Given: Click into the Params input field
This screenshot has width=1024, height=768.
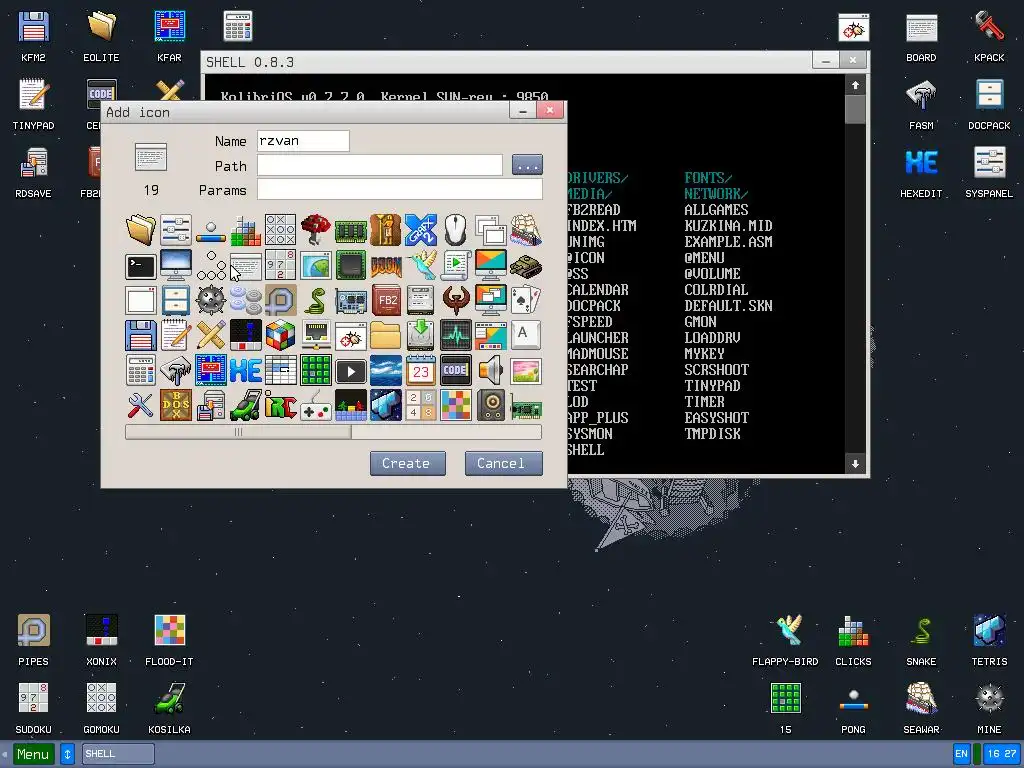Looking at the screenshot, I should point(400,189).
